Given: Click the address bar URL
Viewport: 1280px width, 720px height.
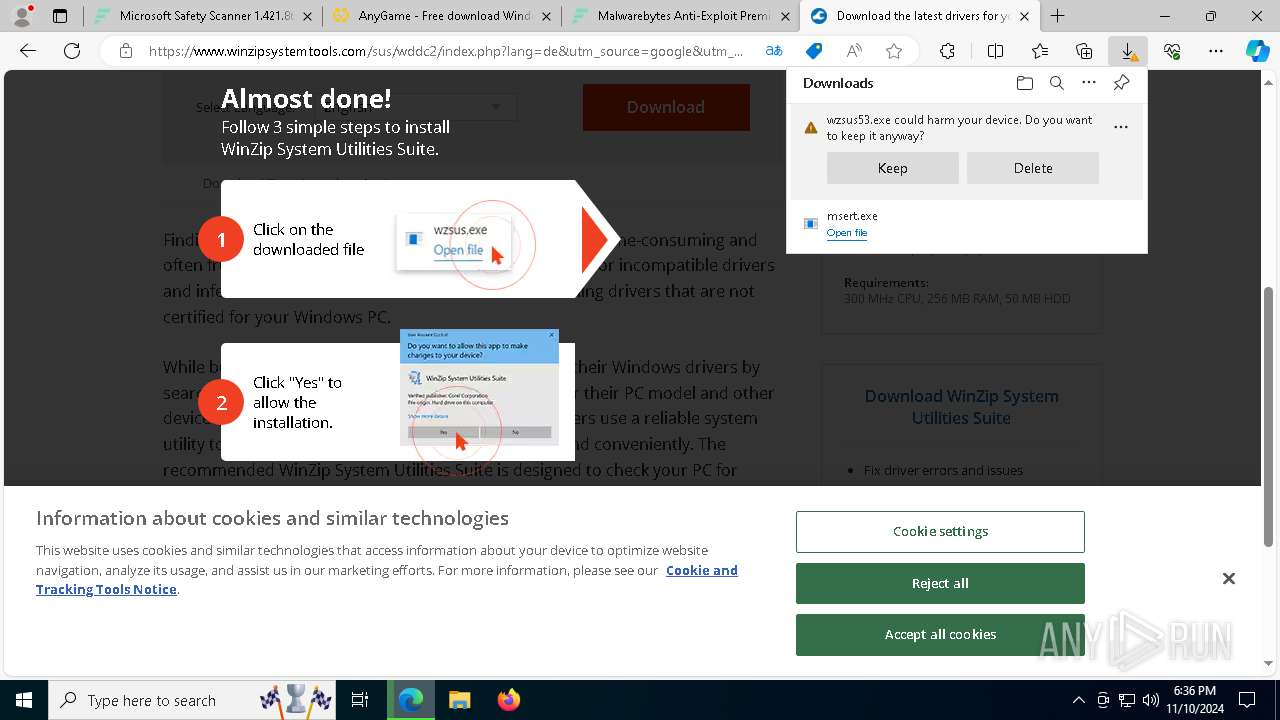Looking at the screenshot, I should pyautogui.click(x=446, y=51).
